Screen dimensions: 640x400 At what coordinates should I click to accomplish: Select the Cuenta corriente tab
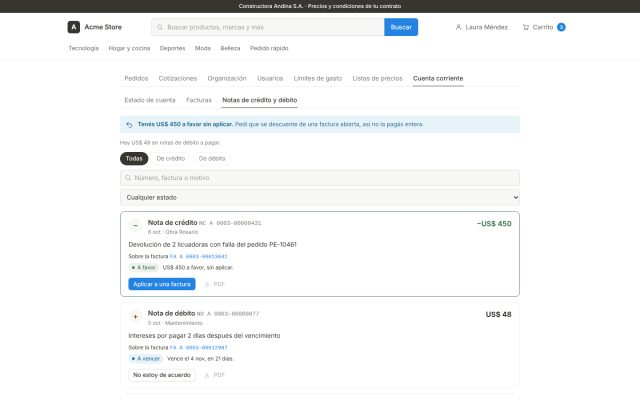coord(438,78)
